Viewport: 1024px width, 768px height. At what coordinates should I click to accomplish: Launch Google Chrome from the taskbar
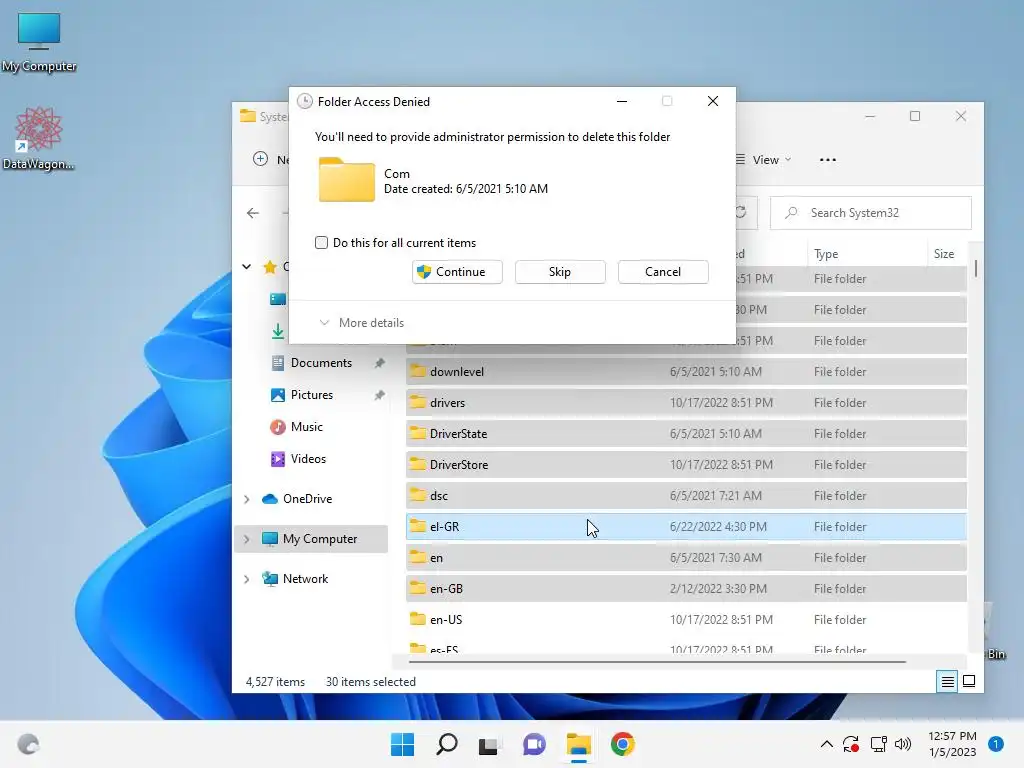(x=622, y=744)
